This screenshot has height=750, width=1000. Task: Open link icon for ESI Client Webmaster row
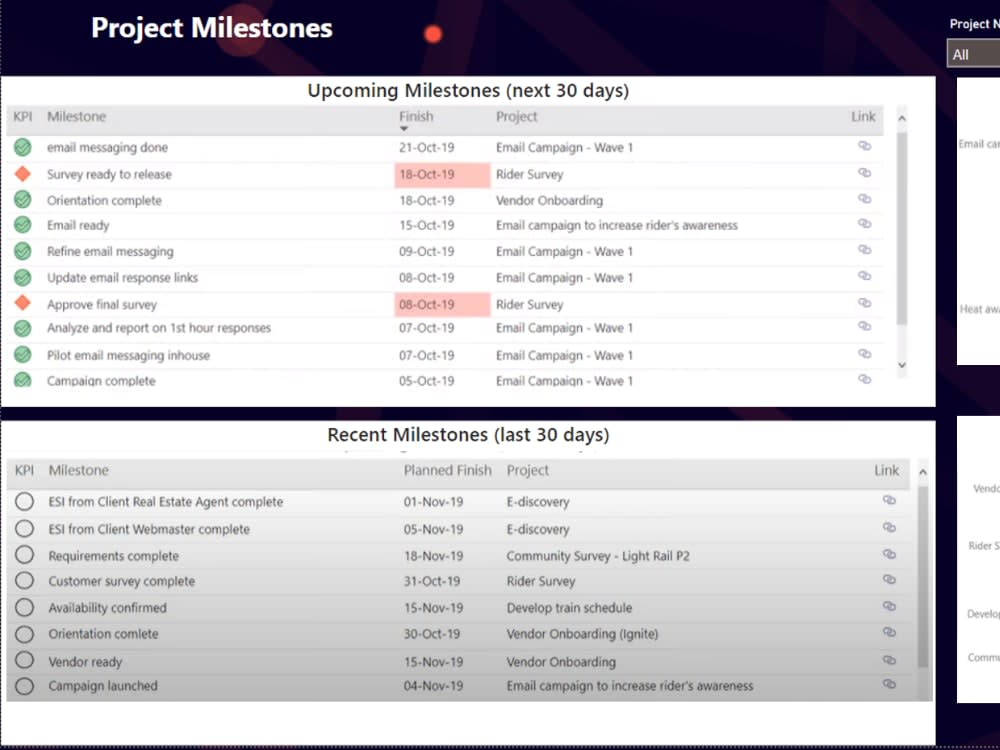click(889, 527)
